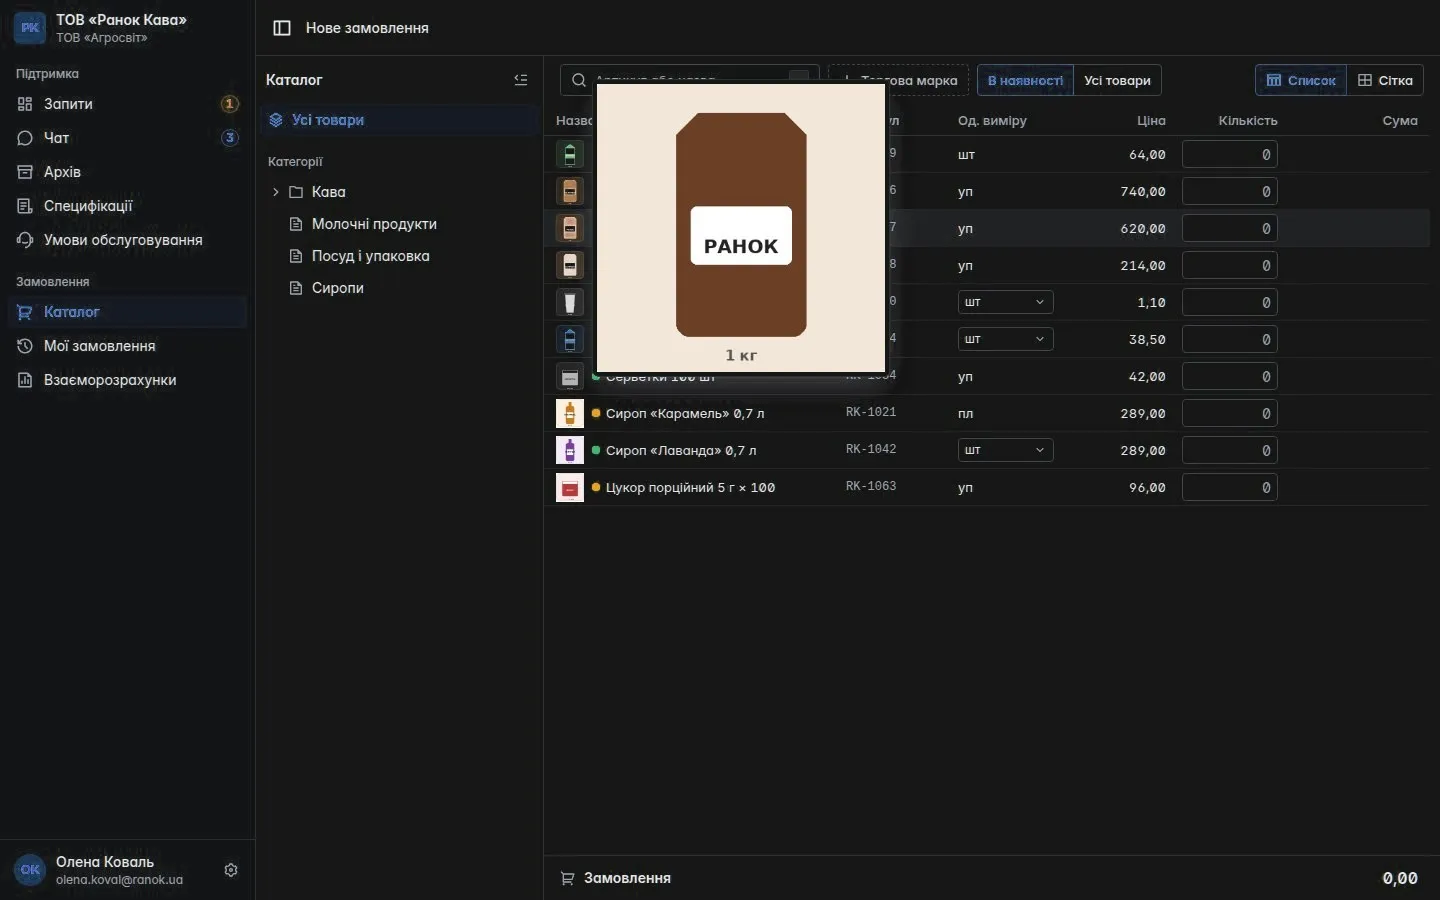Click the quantity field for Сироп «Карамель»
The width and height of the screenshot is (1440, 900).
point(1229,413)
